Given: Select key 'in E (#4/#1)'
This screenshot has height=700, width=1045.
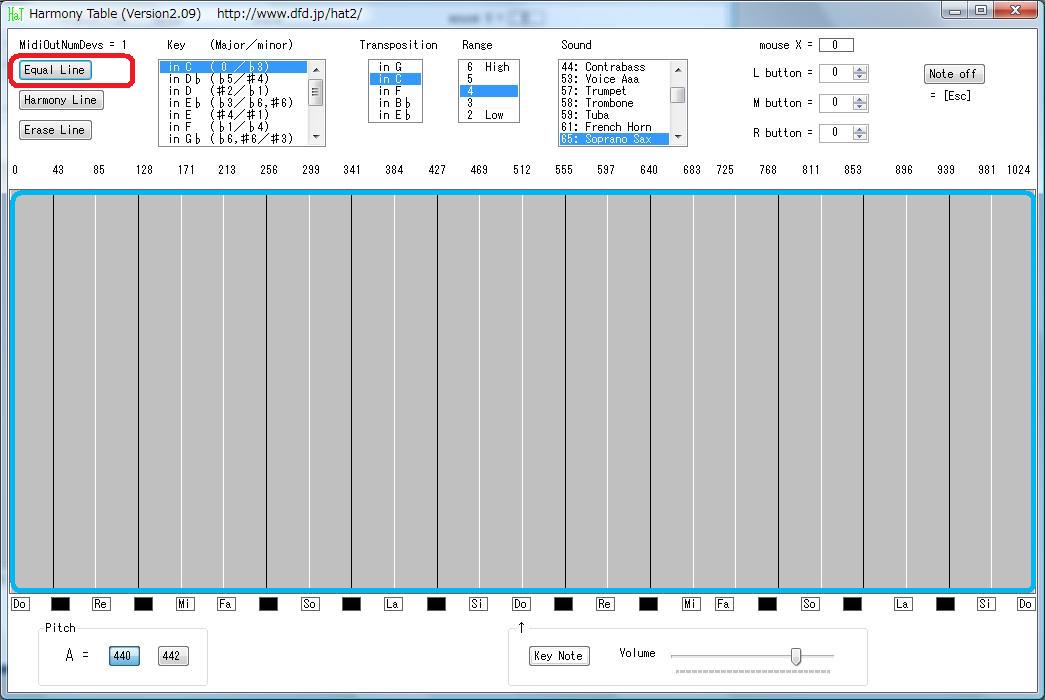Looking at the screenshot, I should (x=233, y=115).
